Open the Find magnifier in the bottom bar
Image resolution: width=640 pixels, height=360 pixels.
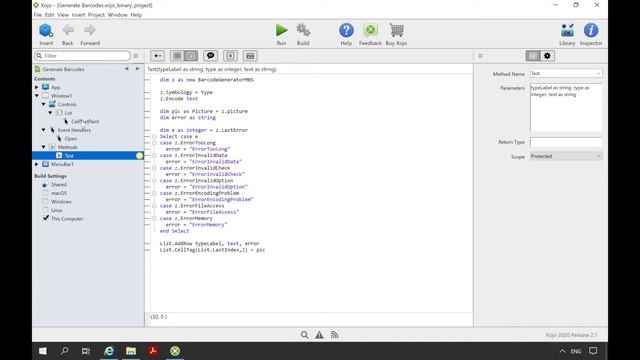click(x=304, y=335)
